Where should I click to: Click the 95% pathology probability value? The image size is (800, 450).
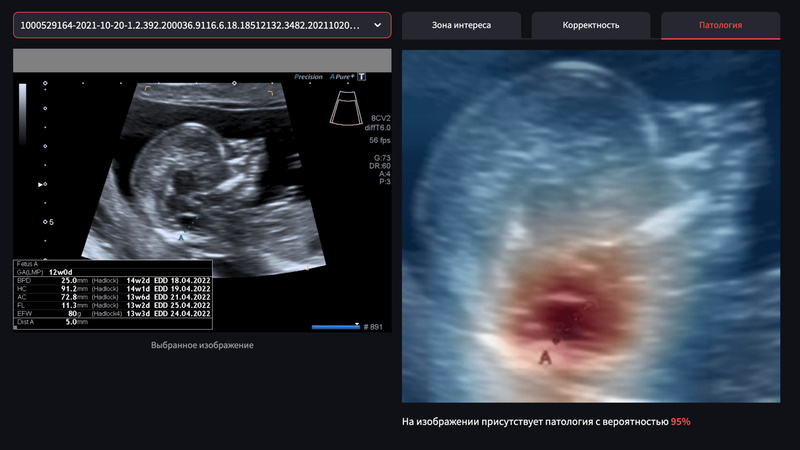pyautogui.click(x=681, y=421)
